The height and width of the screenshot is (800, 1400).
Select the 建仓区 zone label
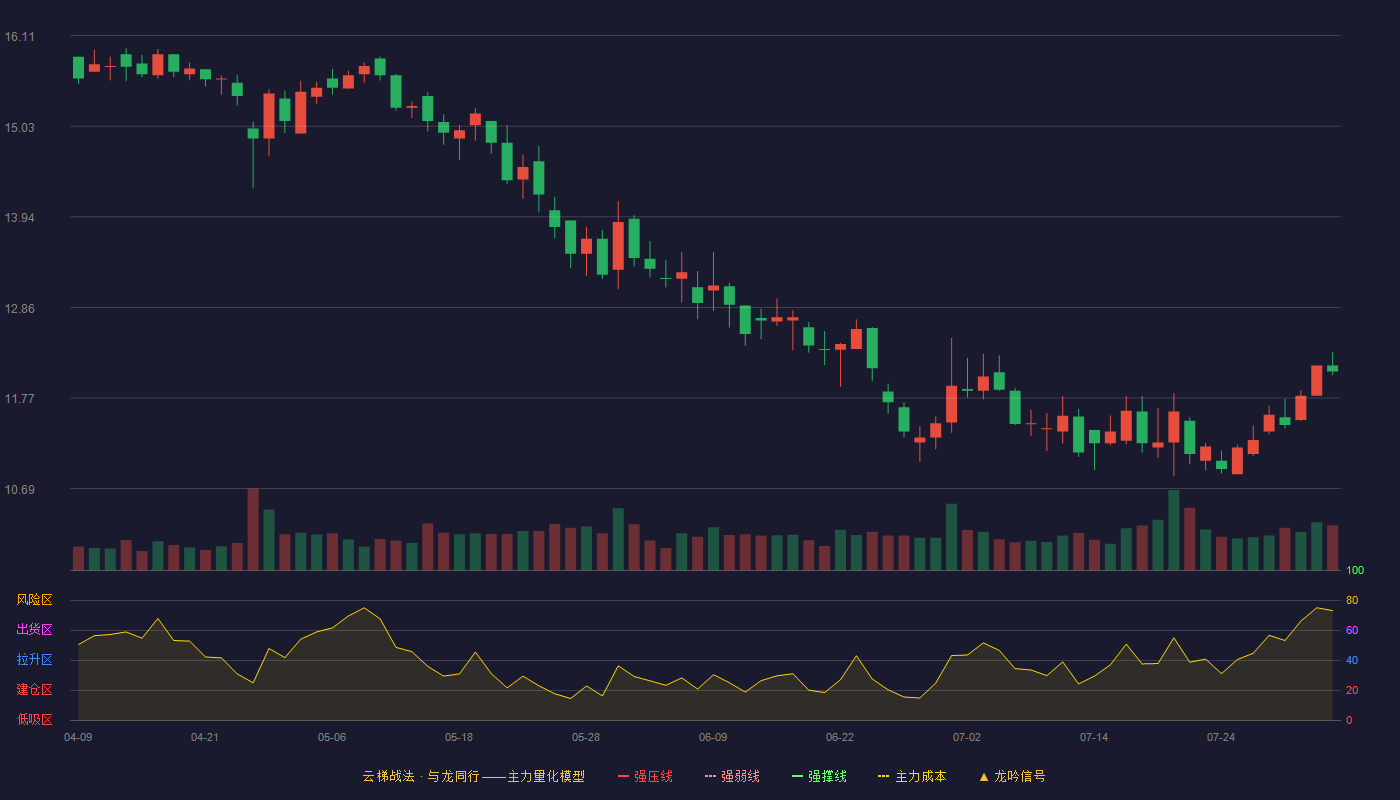(x=34, y=690)
